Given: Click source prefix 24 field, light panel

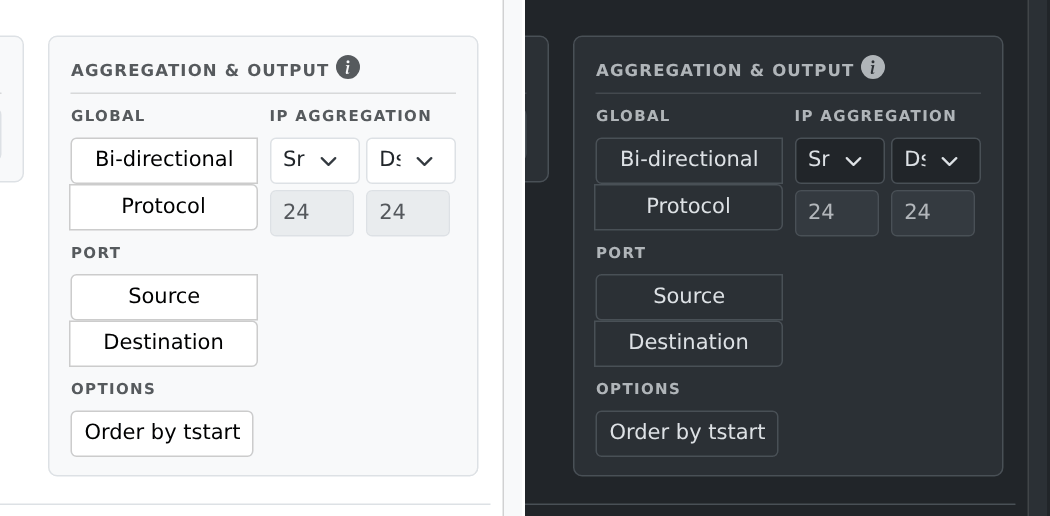Looking at the screenshot, I should [312, 213].
